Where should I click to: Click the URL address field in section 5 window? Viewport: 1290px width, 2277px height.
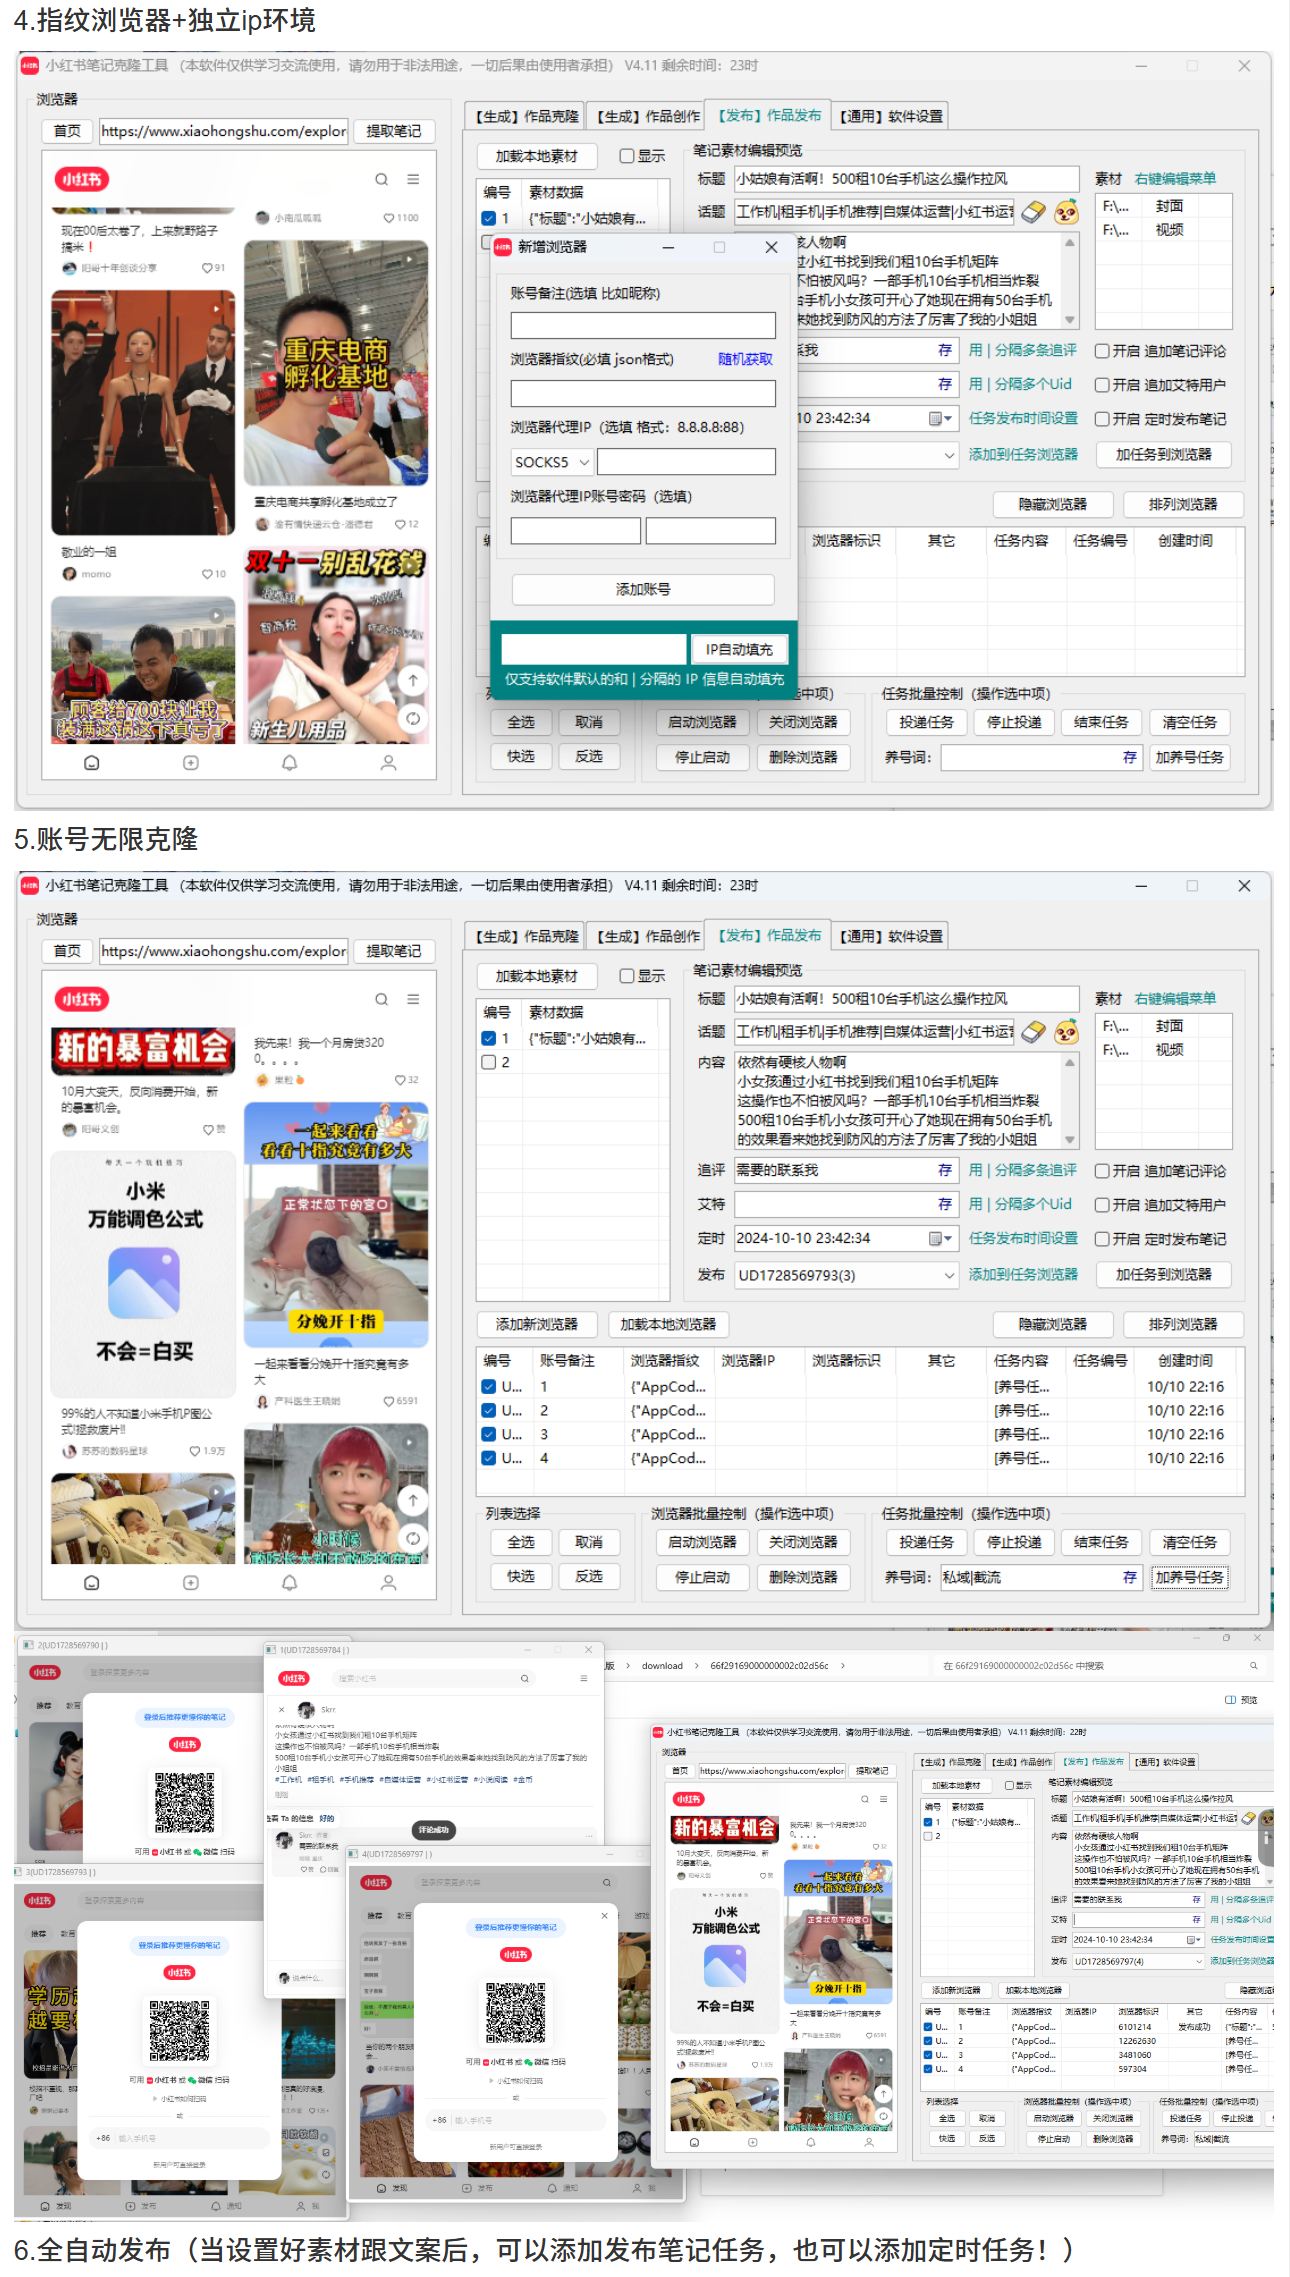click(x=223, y=951)
